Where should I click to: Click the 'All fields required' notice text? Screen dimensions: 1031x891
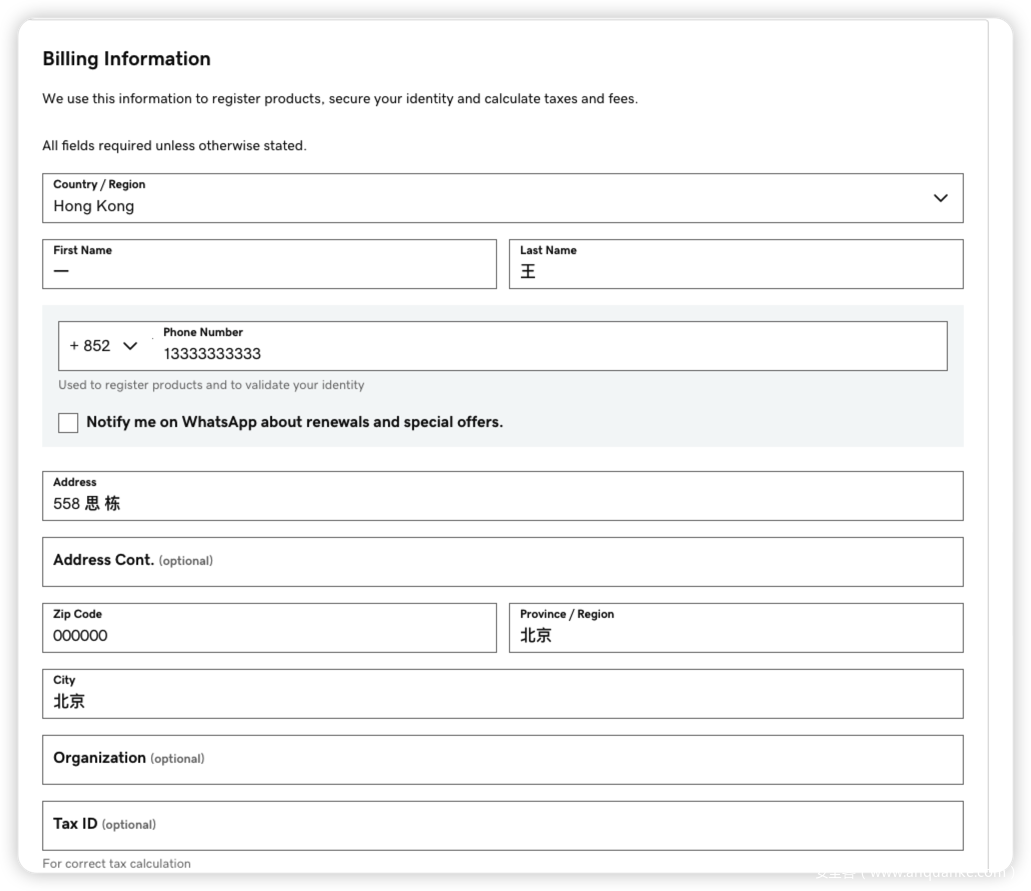coord(174,146)
